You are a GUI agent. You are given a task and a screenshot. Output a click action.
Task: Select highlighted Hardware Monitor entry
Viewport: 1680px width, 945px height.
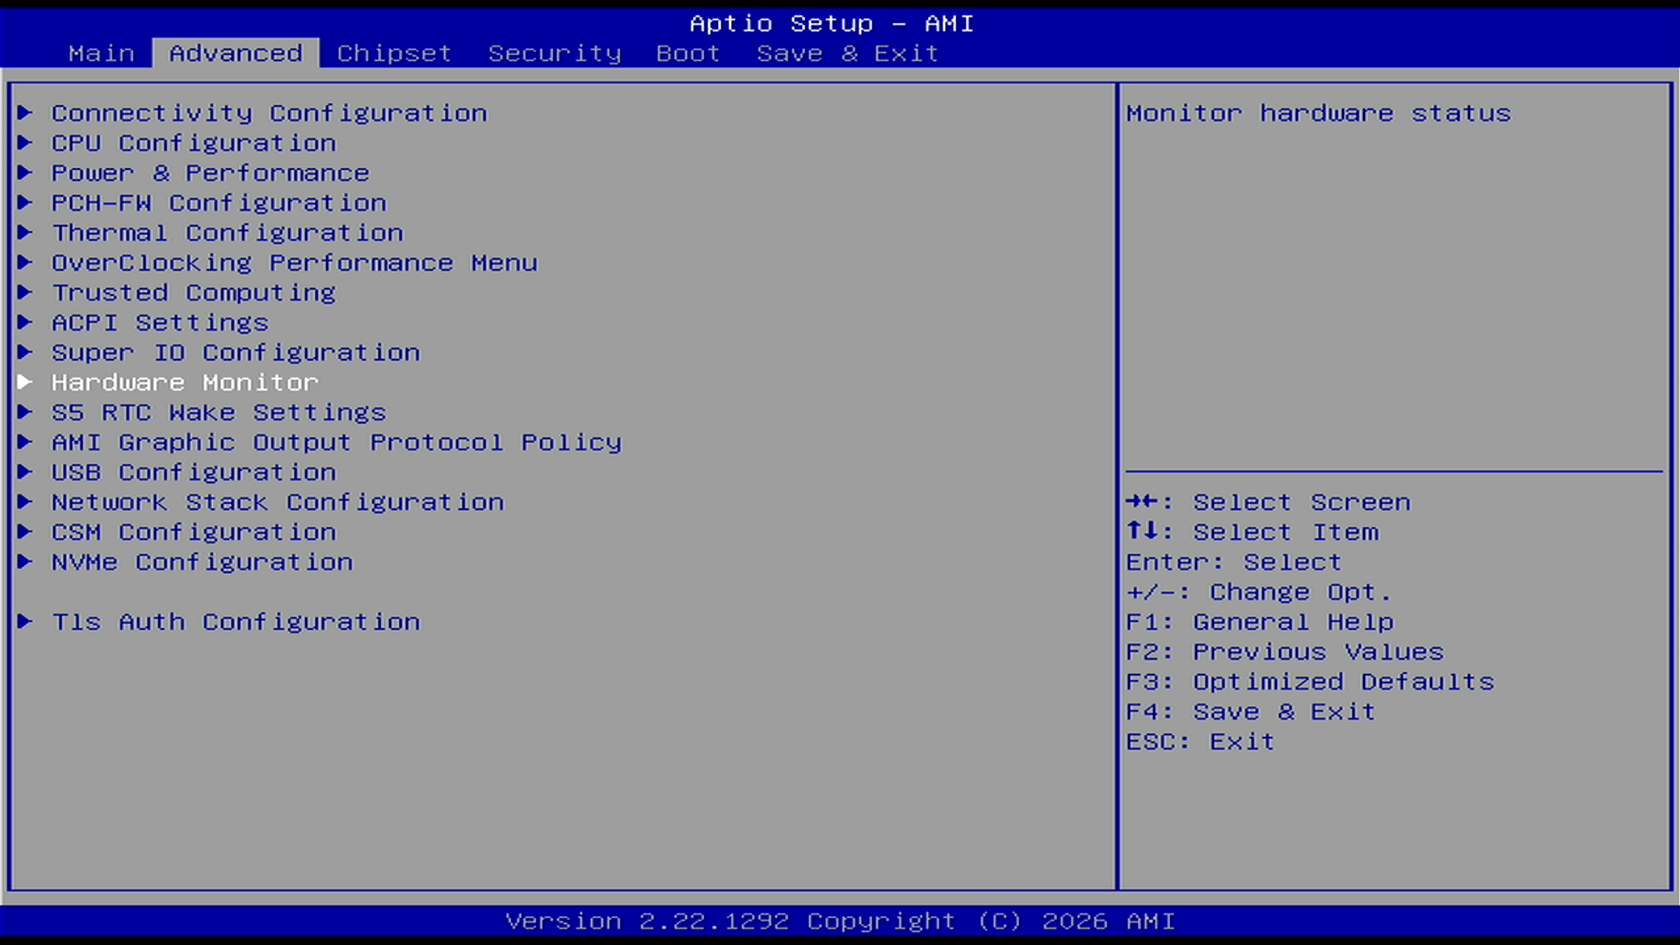point(185,383)
